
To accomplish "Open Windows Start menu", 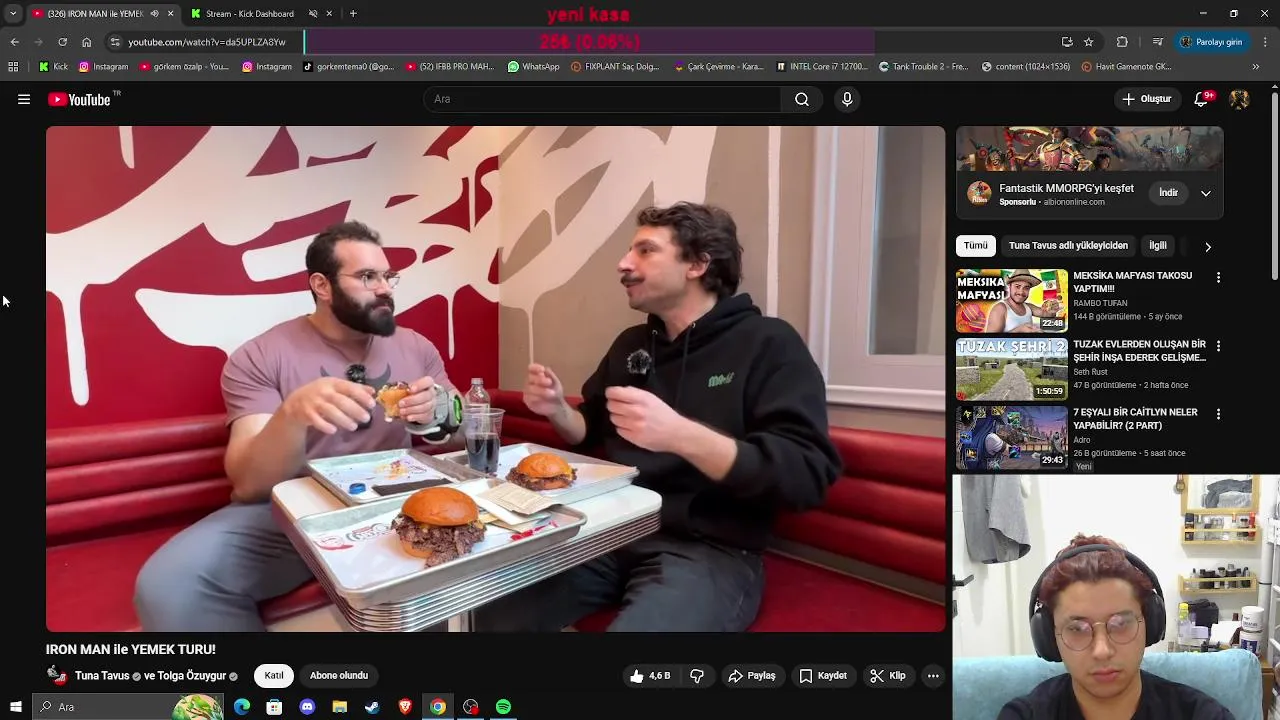I will pyautogui.click(x=15, y=707).
